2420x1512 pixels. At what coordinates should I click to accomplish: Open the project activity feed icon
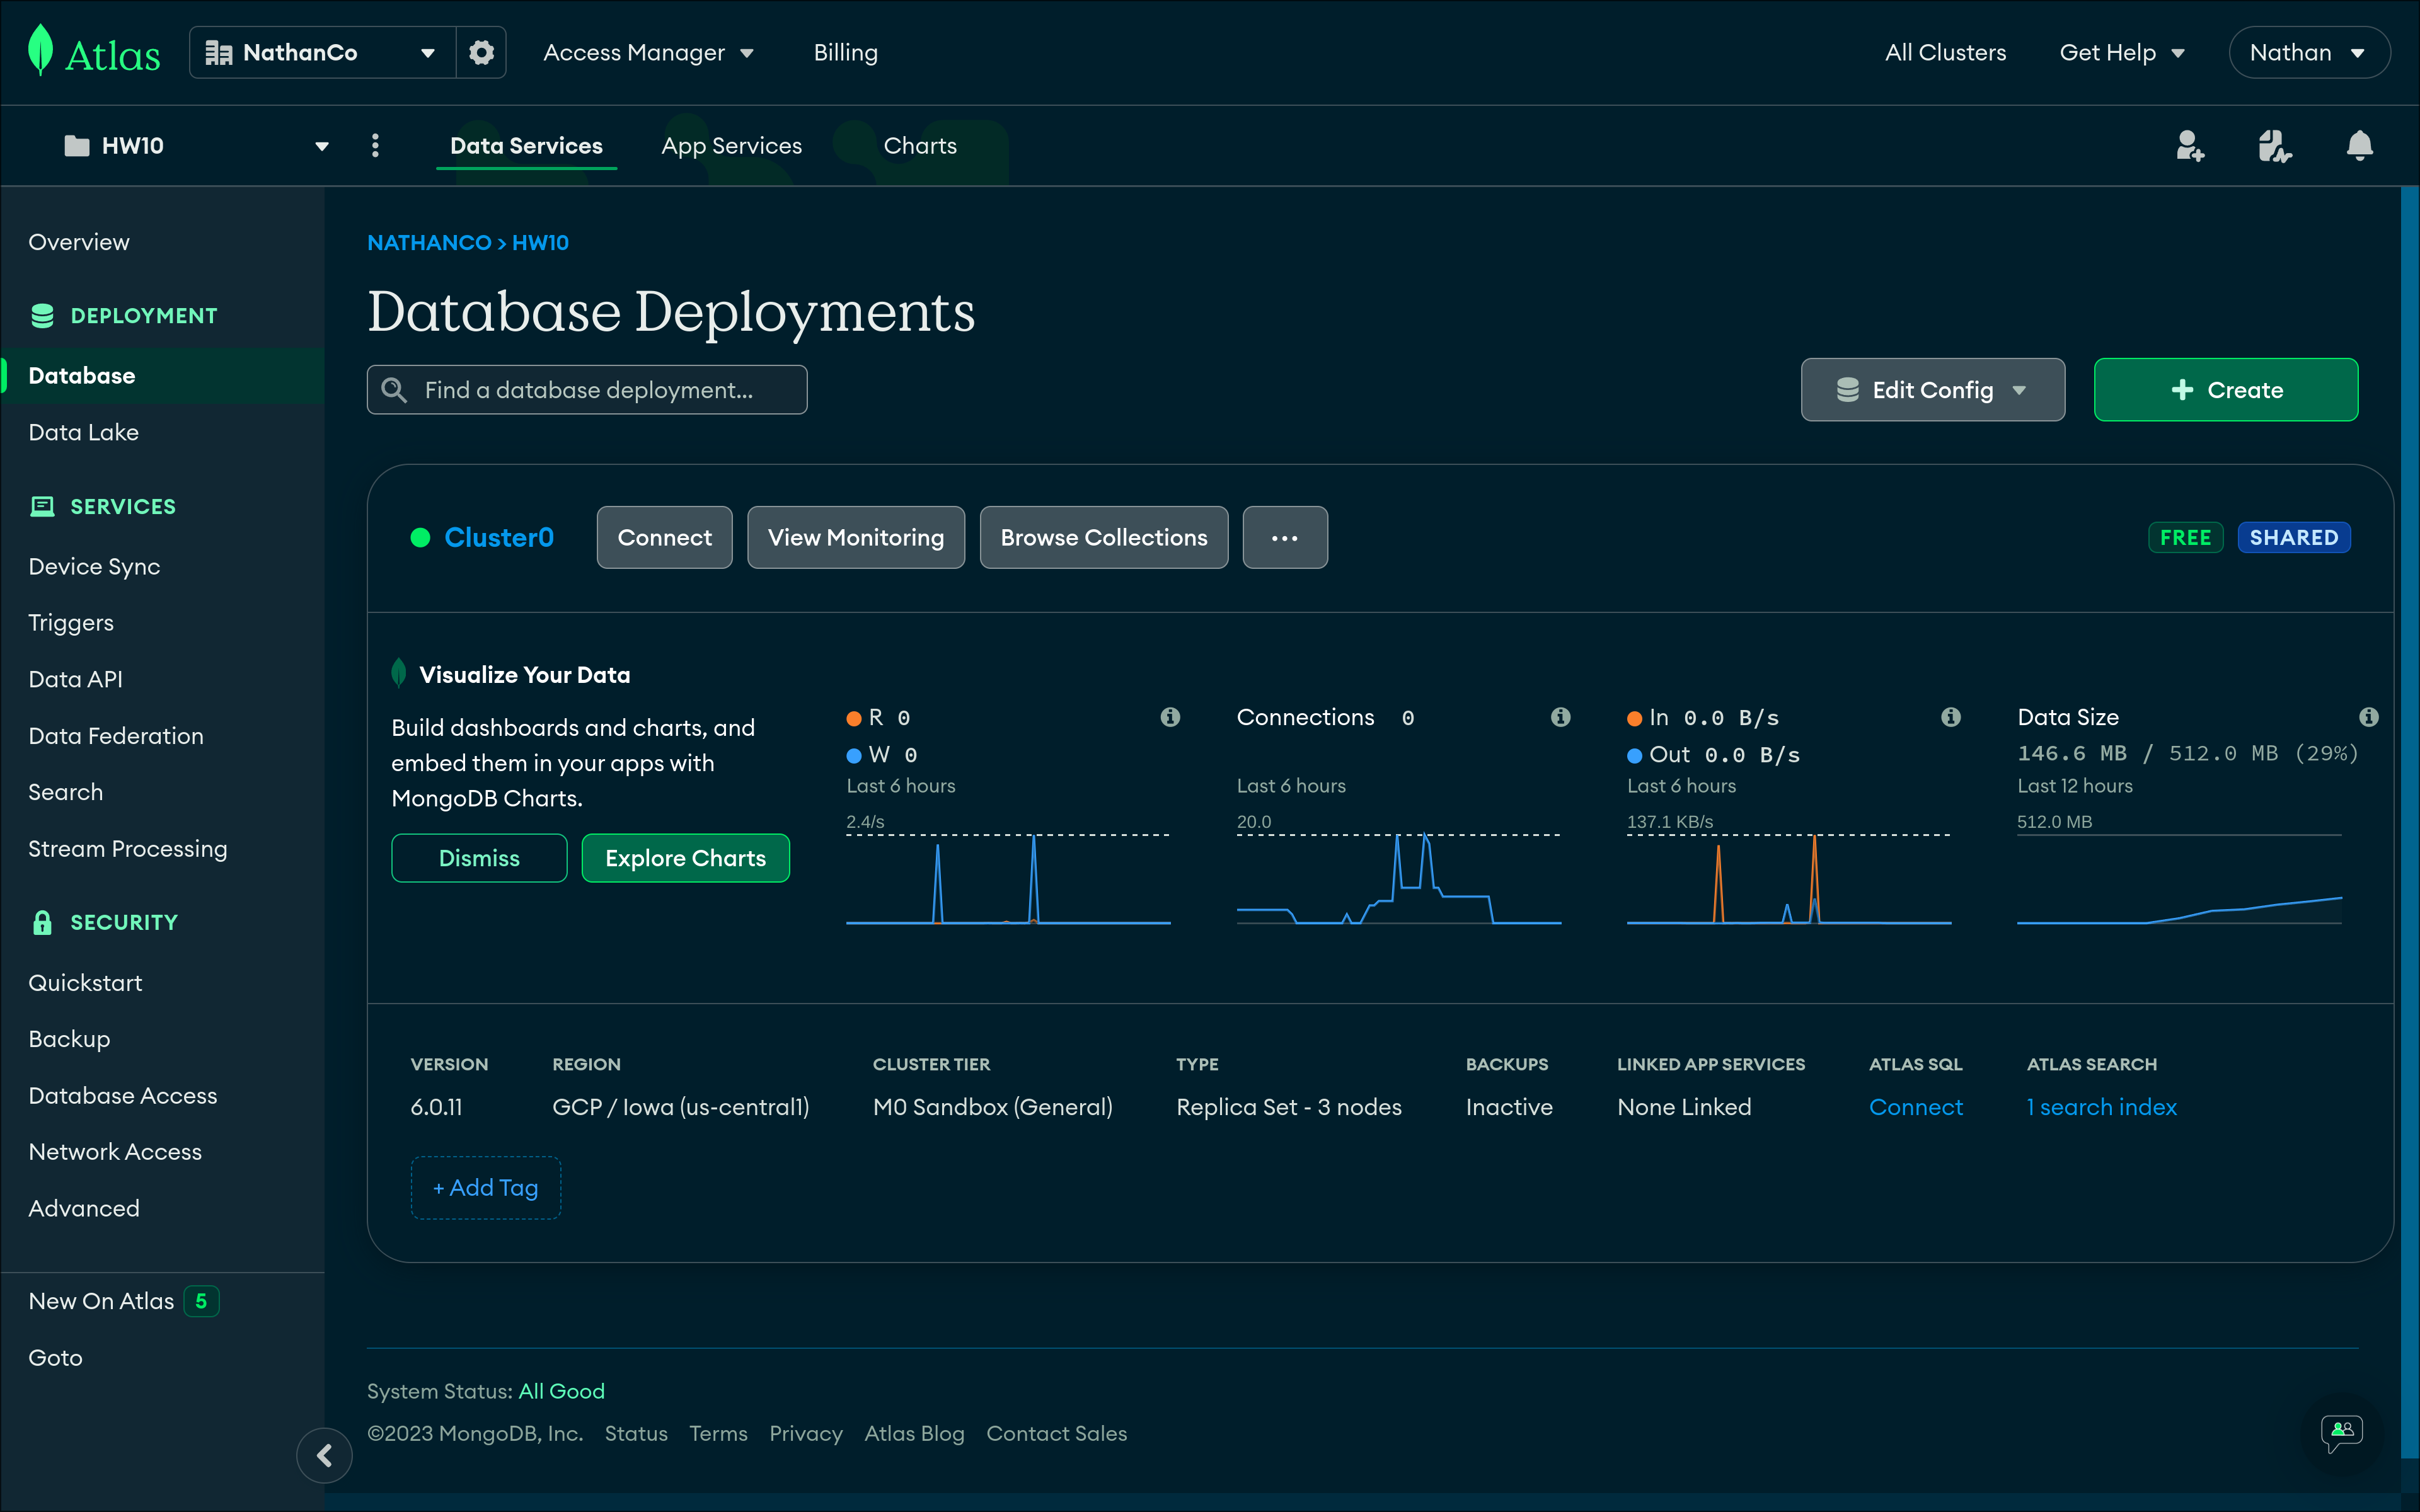(2274, 146)
